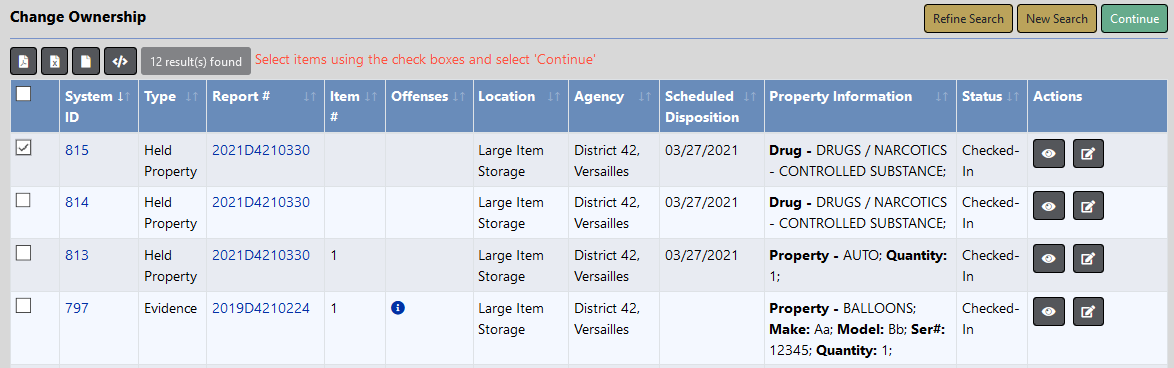Click the blank document export icon
1174x368 pixels.
86,61
